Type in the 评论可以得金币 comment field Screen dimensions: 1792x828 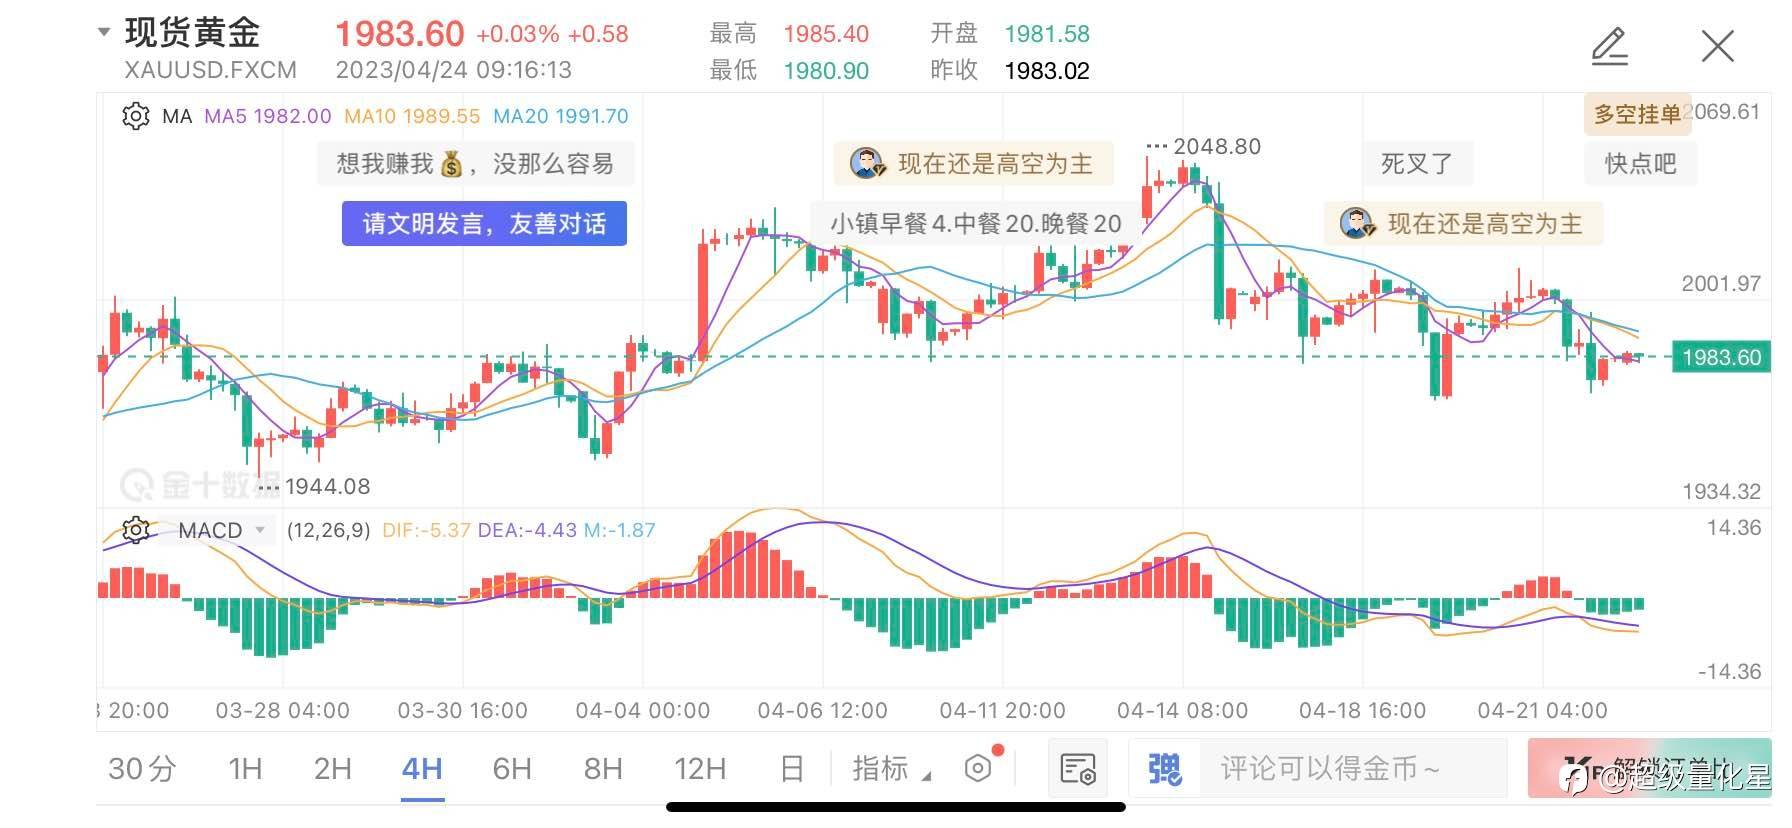point(1330,768)
